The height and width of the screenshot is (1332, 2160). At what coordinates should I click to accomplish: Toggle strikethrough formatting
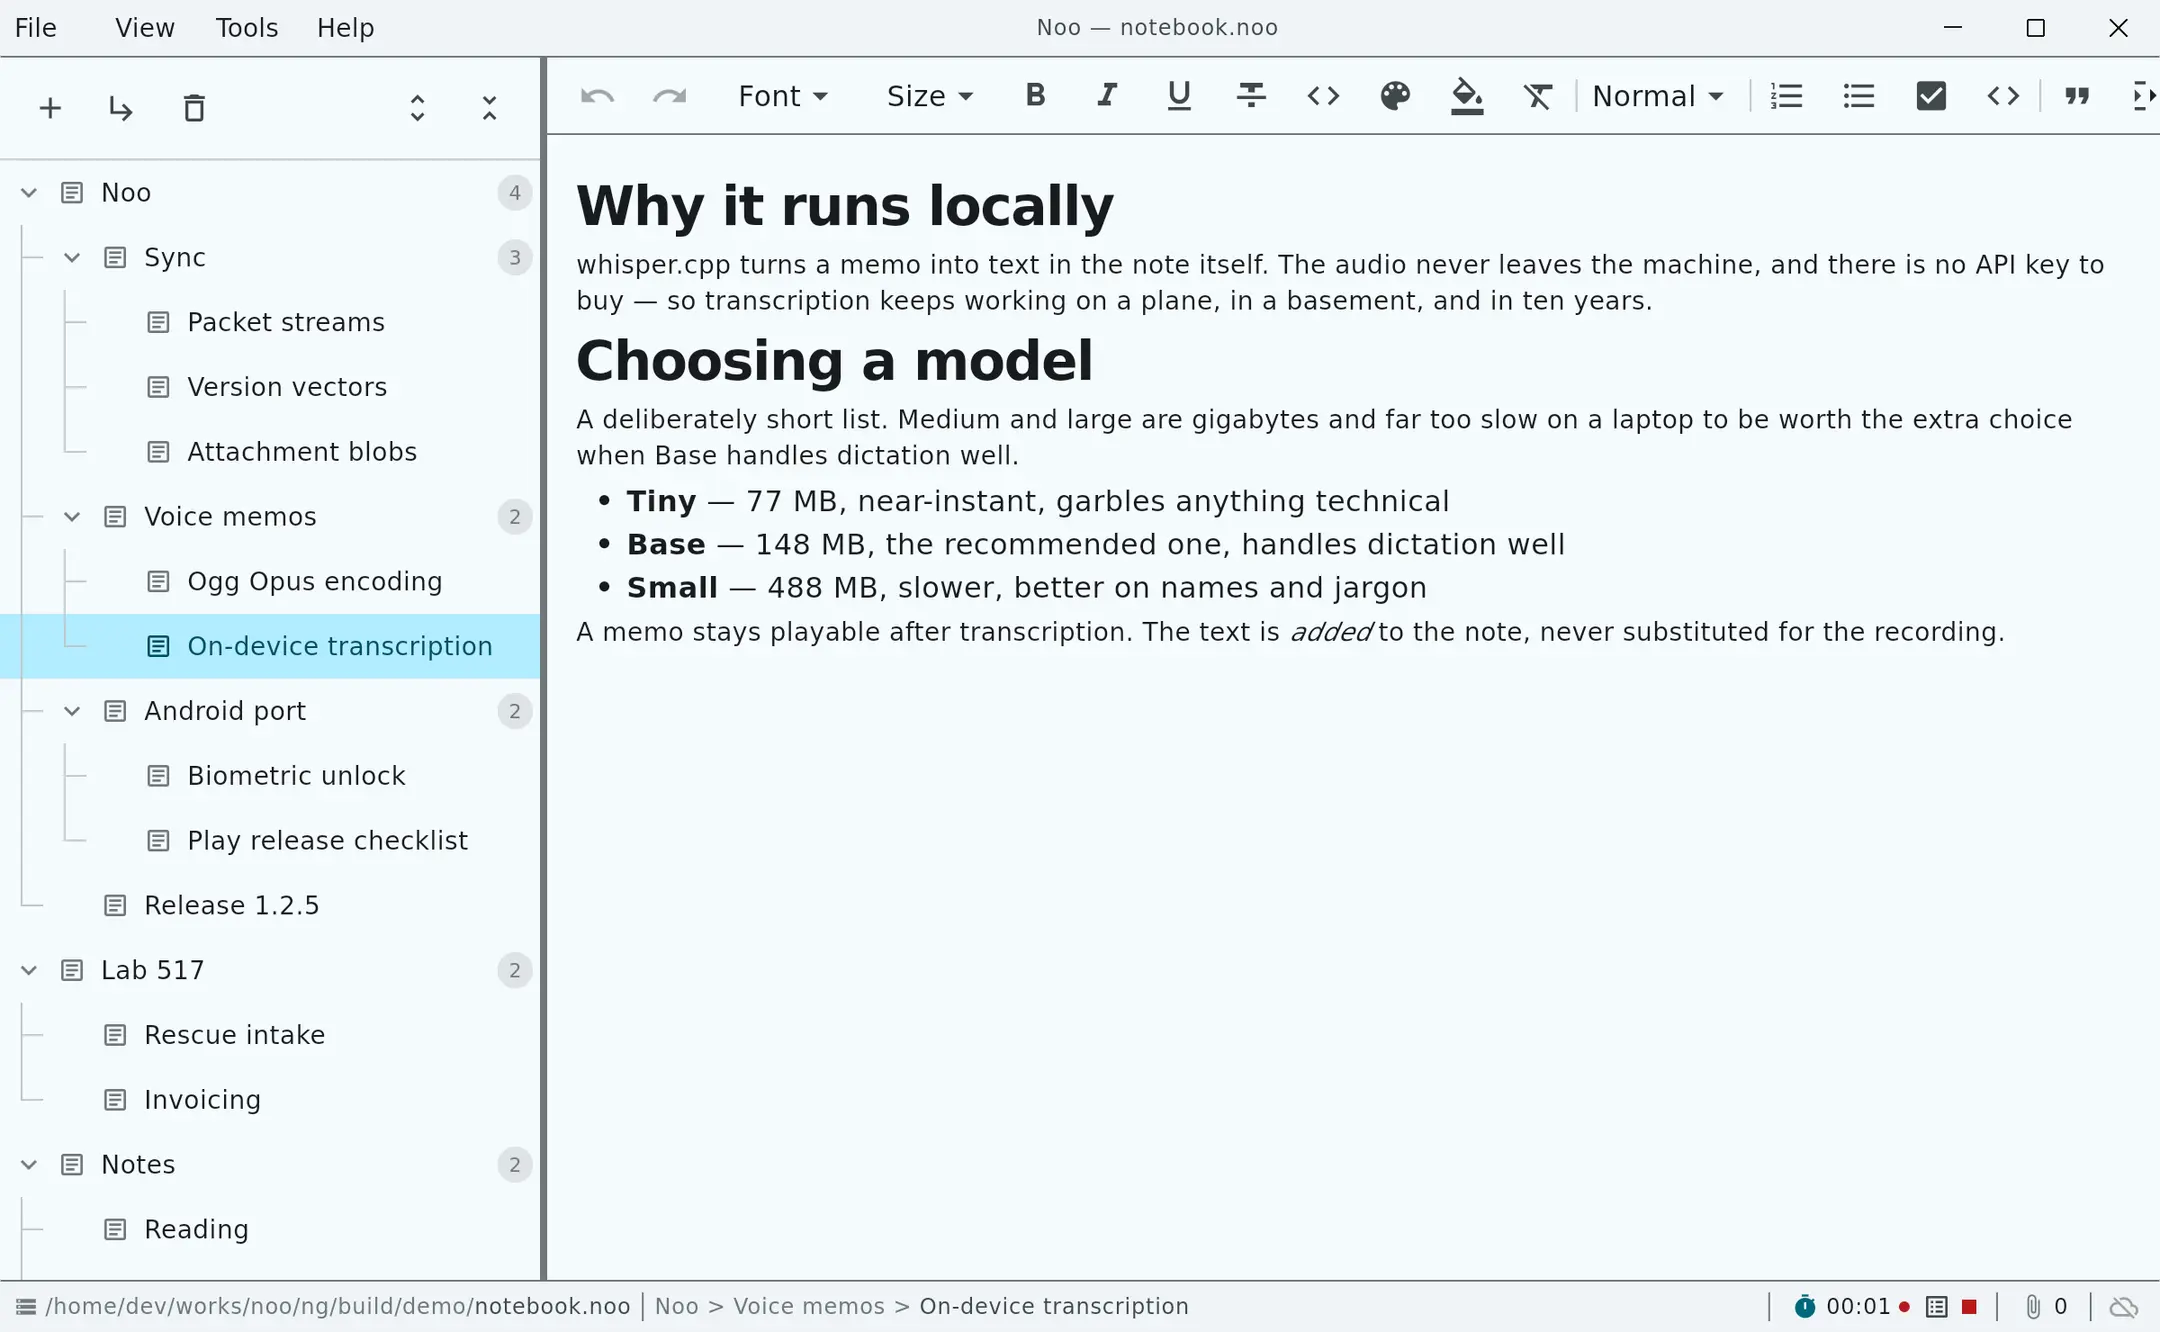[1251, 96]
